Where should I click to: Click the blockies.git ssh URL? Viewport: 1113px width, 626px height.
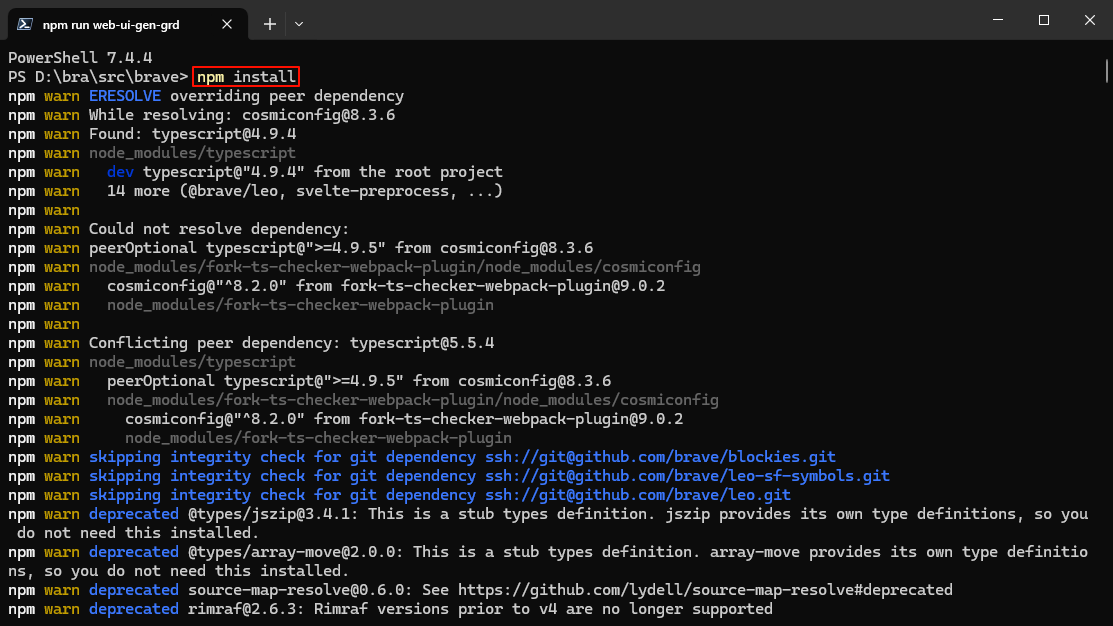coord(660,457)
